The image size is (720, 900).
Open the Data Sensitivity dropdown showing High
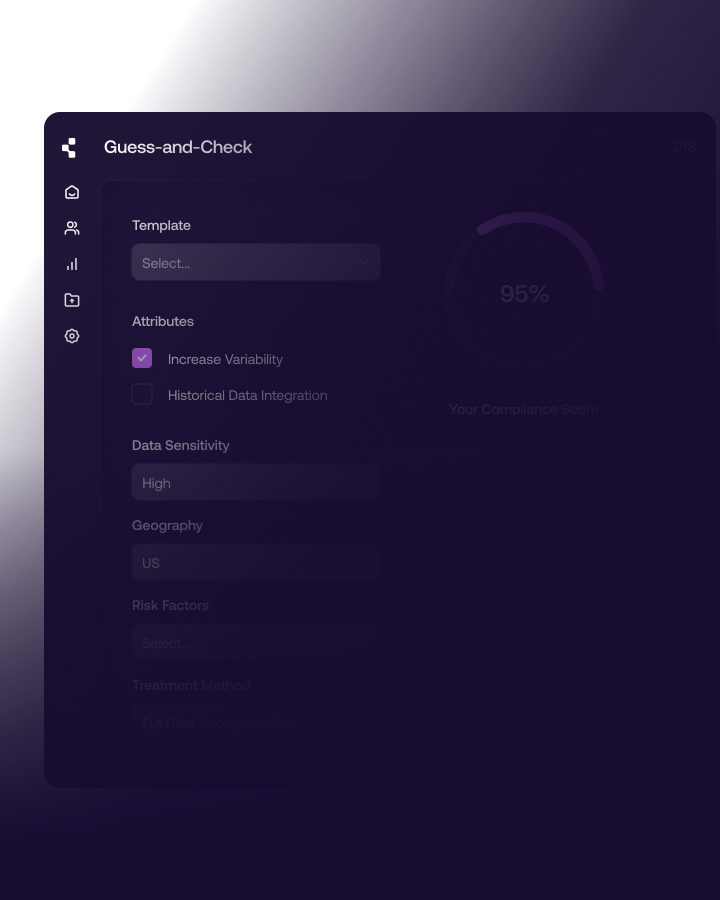pyautogui.click(x=256, y=483)
